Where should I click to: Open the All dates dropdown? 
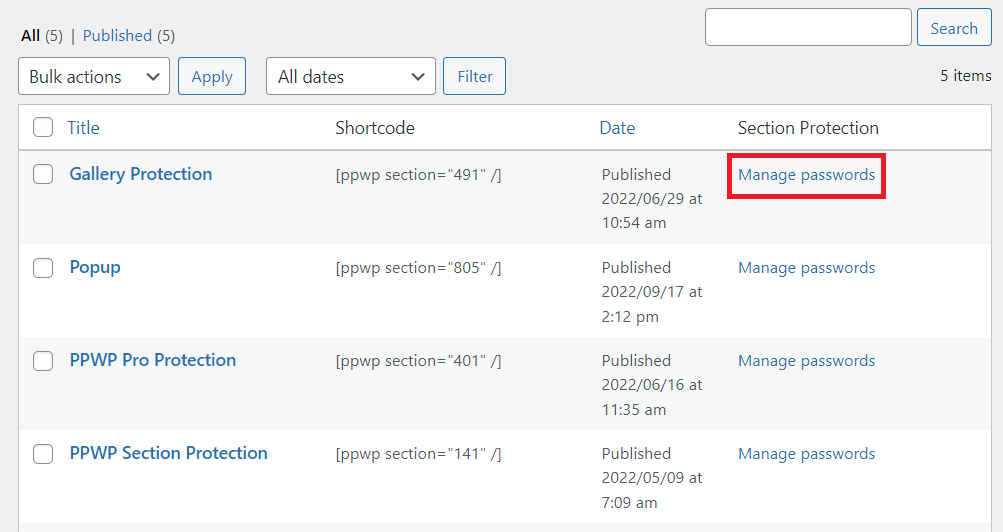351,76
